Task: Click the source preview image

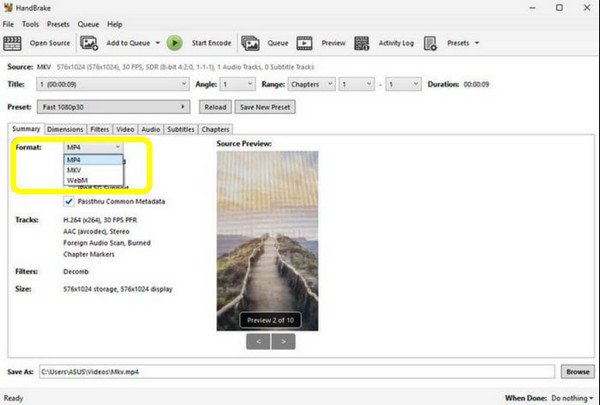Action: coord(267,241)
